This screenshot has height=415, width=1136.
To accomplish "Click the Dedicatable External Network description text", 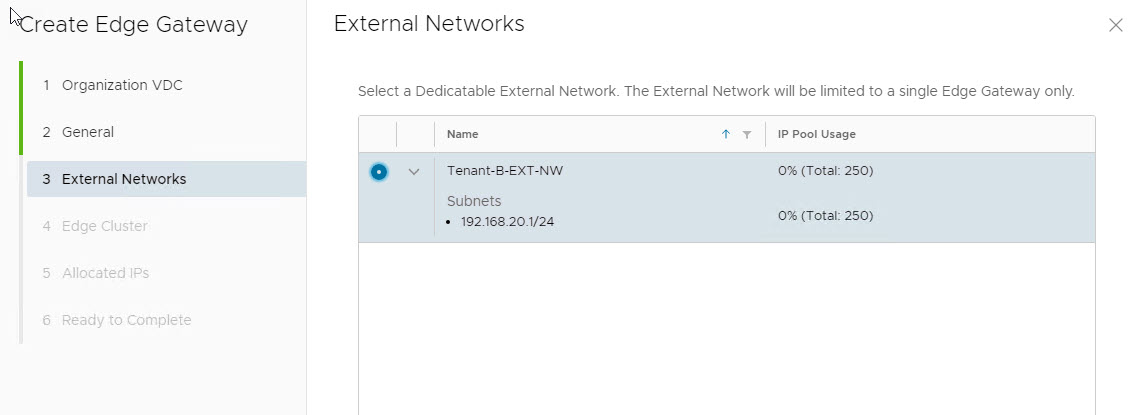I will (x=716, y=91).
